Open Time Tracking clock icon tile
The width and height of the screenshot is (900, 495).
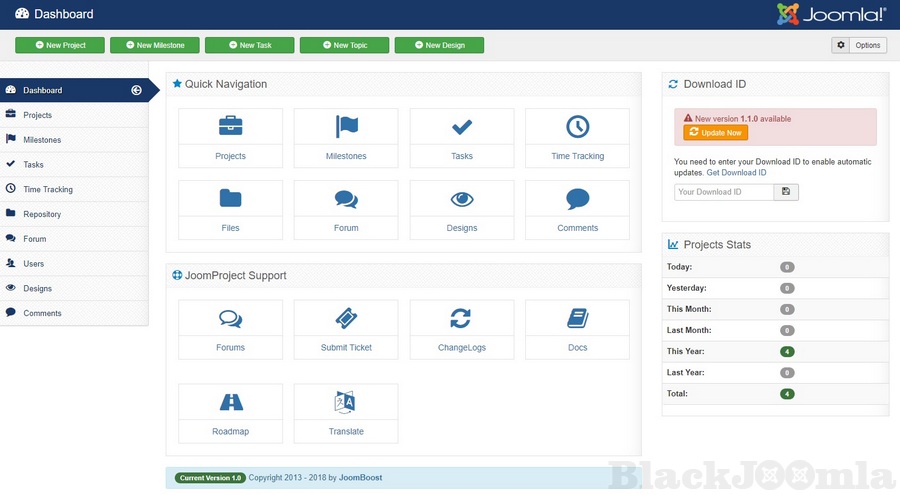(577, 137)
